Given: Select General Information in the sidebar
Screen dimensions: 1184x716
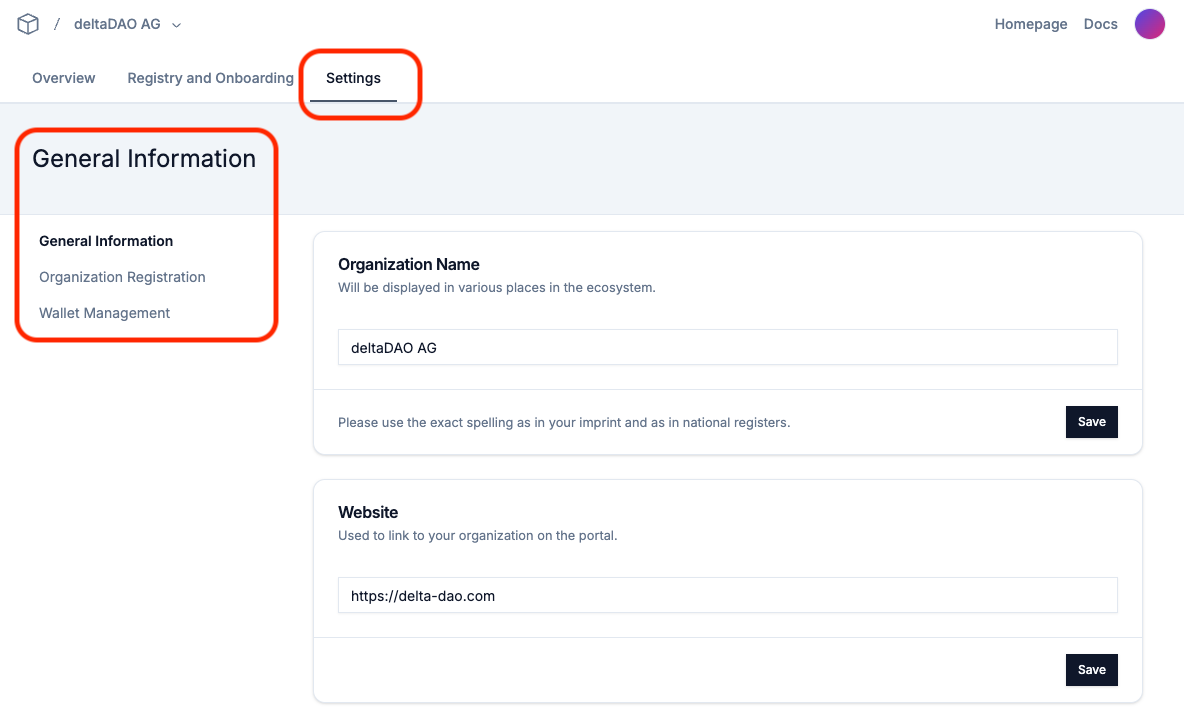Looking at the screenshot, I should click(x=106, y=241).
